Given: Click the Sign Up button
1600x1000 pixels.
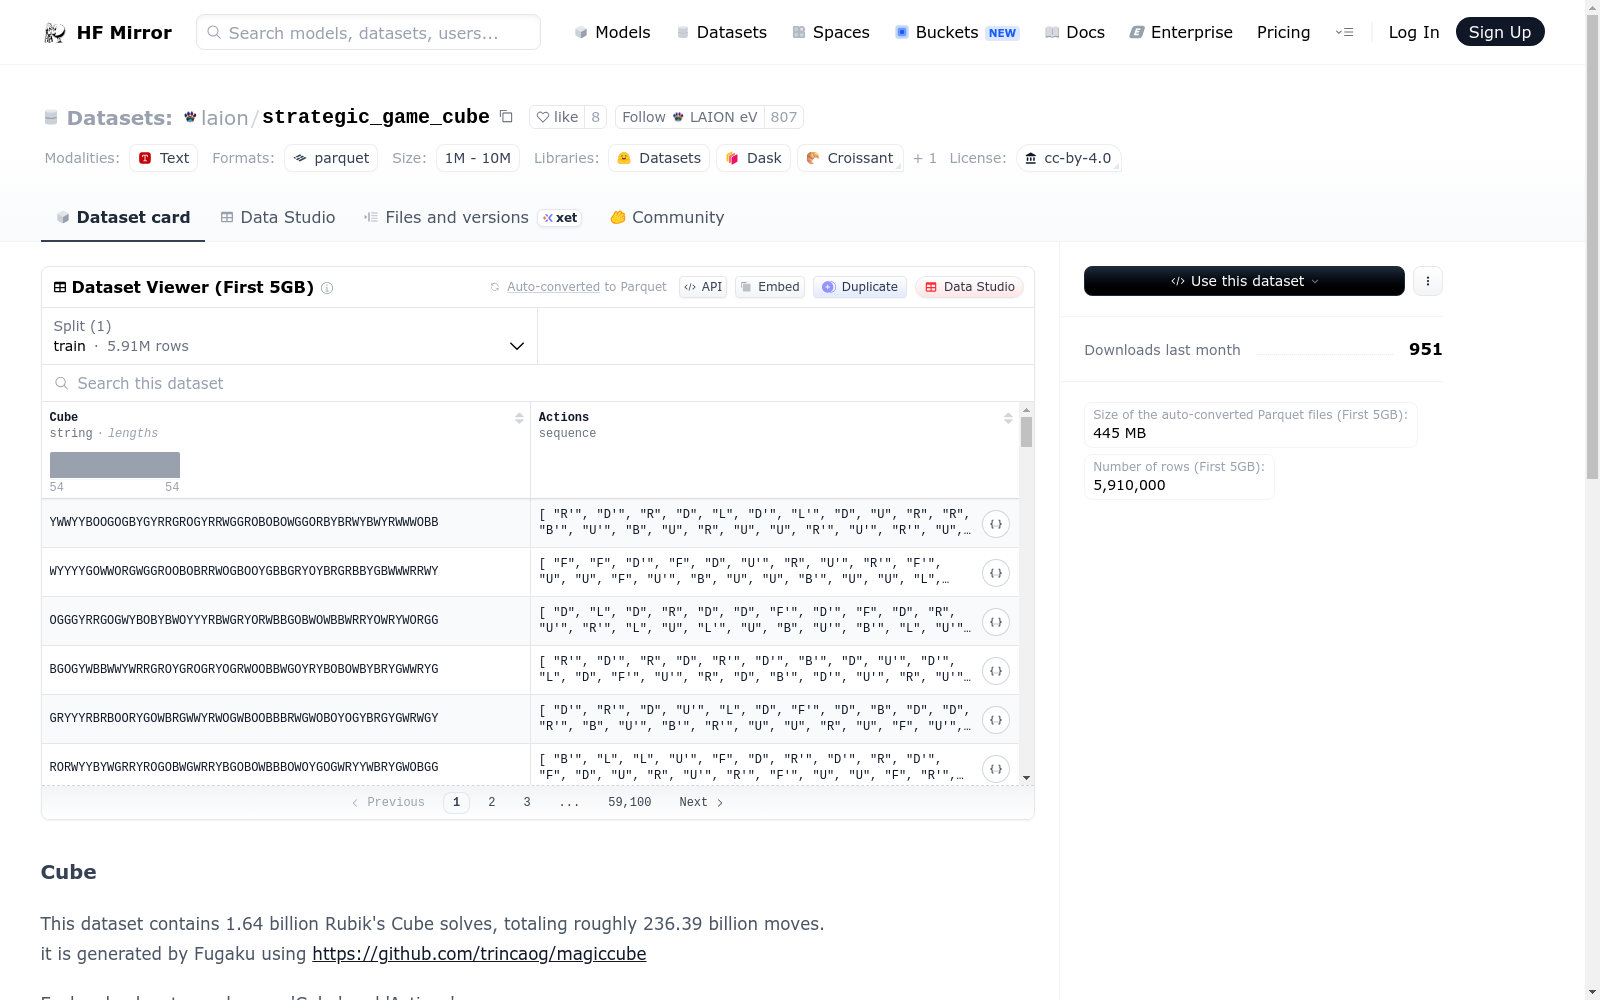Looking at the screenshot, I should [x=1500, y=32].
